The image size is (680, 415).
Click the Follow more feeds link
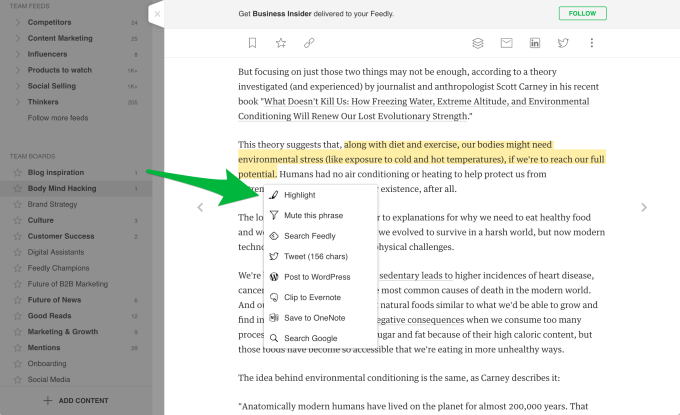pyautogui.click(x=58, y=118)
